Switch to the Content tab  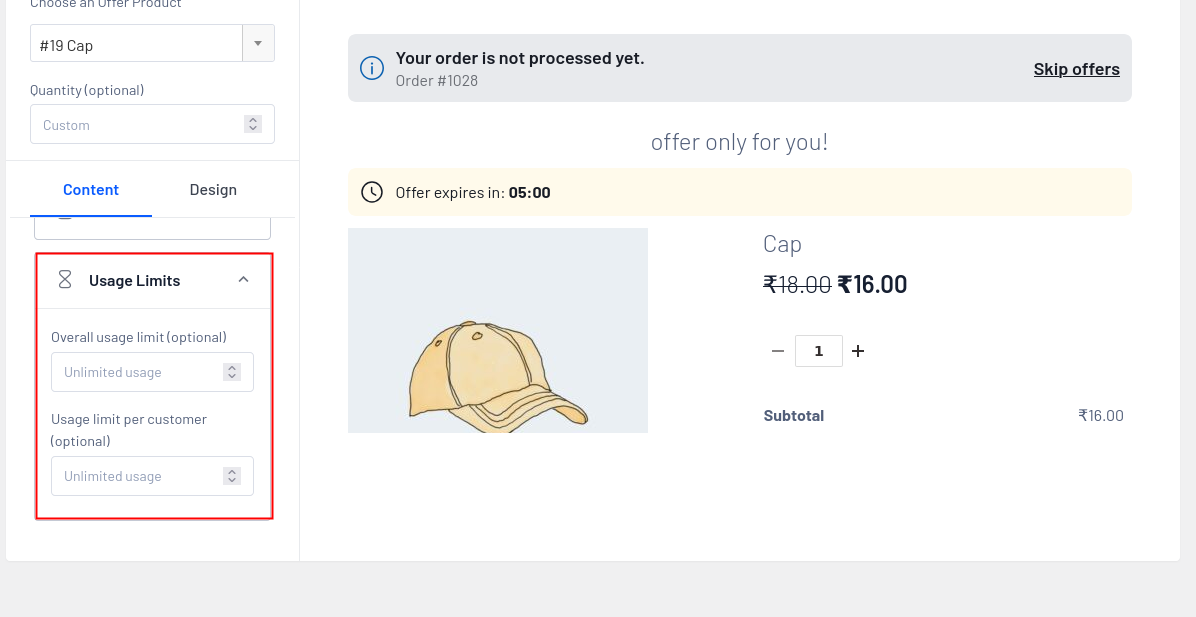[91, 190]
